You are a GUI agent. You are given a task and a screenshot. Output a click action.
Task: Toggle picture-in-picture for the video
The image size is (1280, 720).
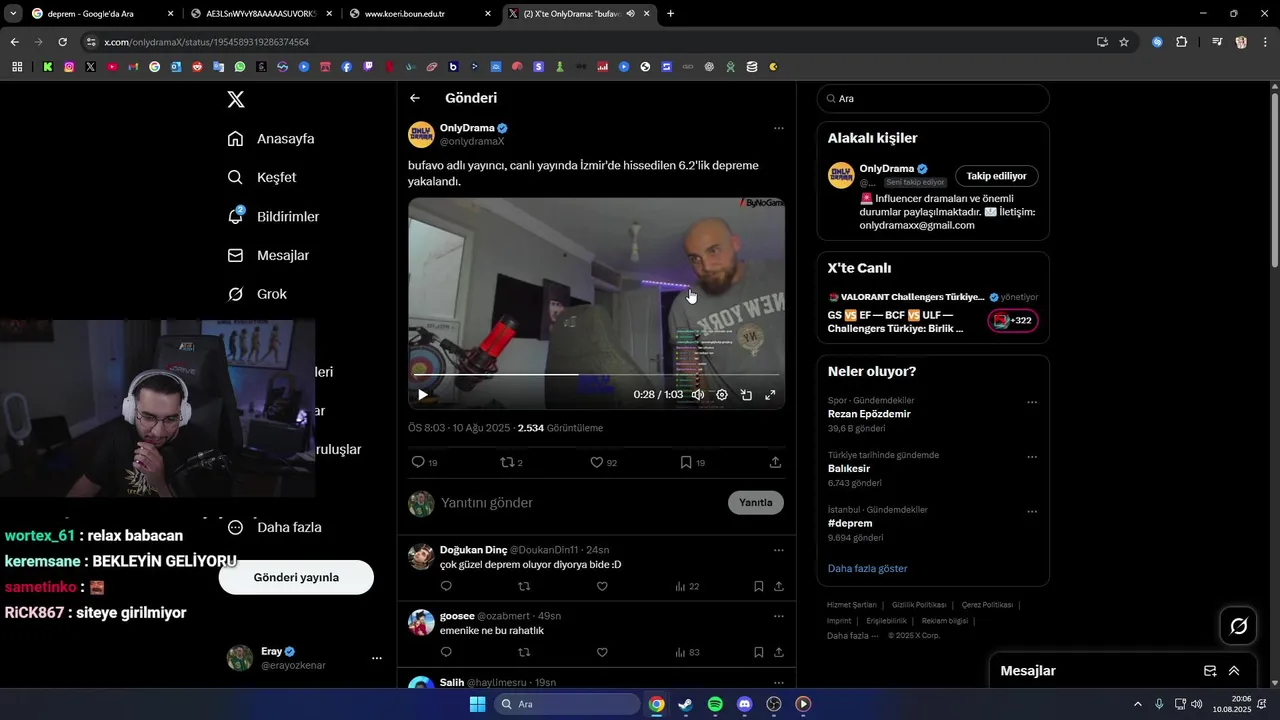pyautogui.click(x=746, y=395)
